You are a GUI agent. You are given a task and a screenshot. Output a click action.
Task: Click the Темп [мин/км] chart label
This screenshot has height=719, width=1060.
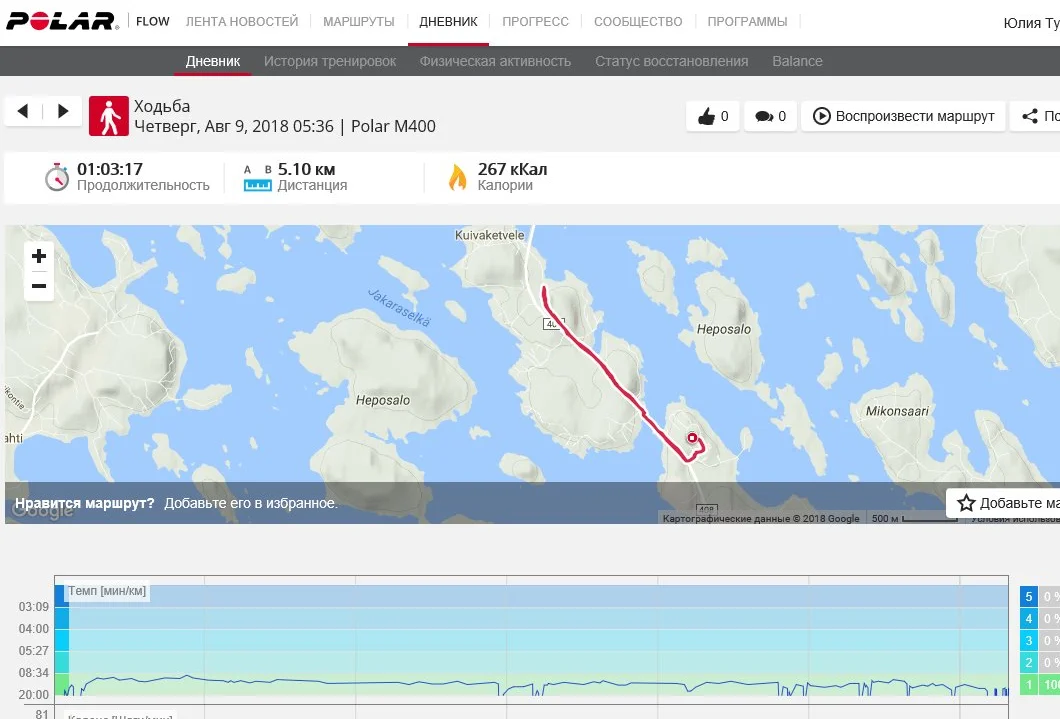click(x=107, y=591)
